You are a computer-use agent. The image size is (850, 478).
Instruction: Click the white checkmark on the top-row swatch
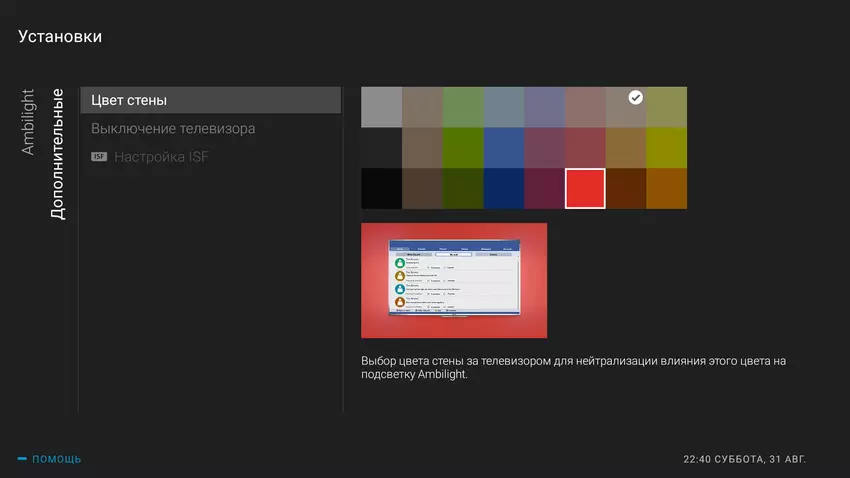[635, 97]
